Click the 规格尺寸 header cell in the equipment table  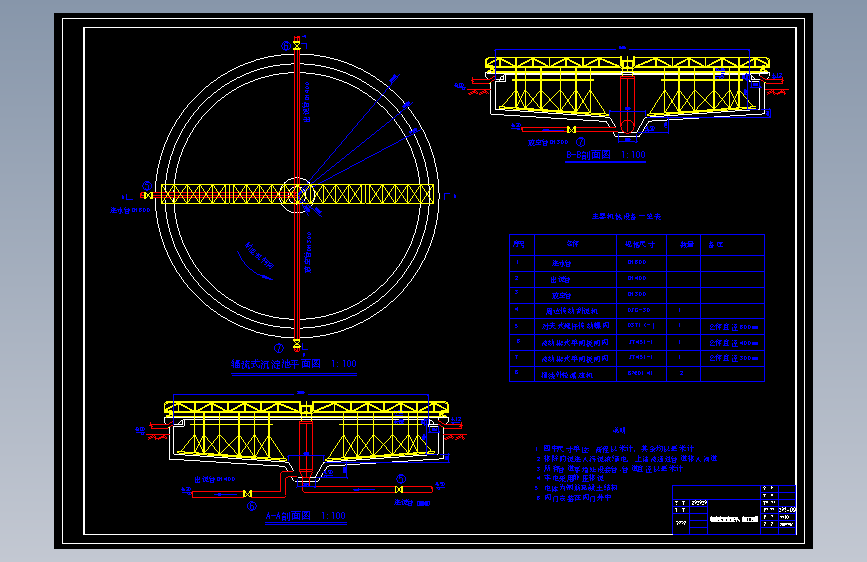pos(641,244)
